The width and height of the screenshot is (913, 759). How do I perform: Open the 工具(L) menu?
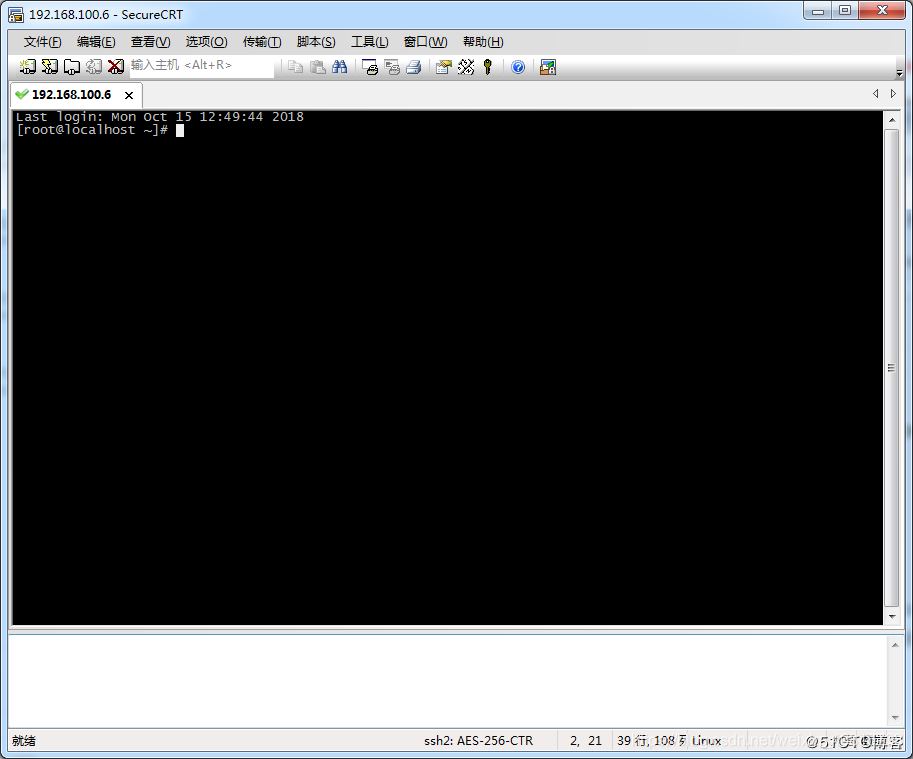click(370, 42)
